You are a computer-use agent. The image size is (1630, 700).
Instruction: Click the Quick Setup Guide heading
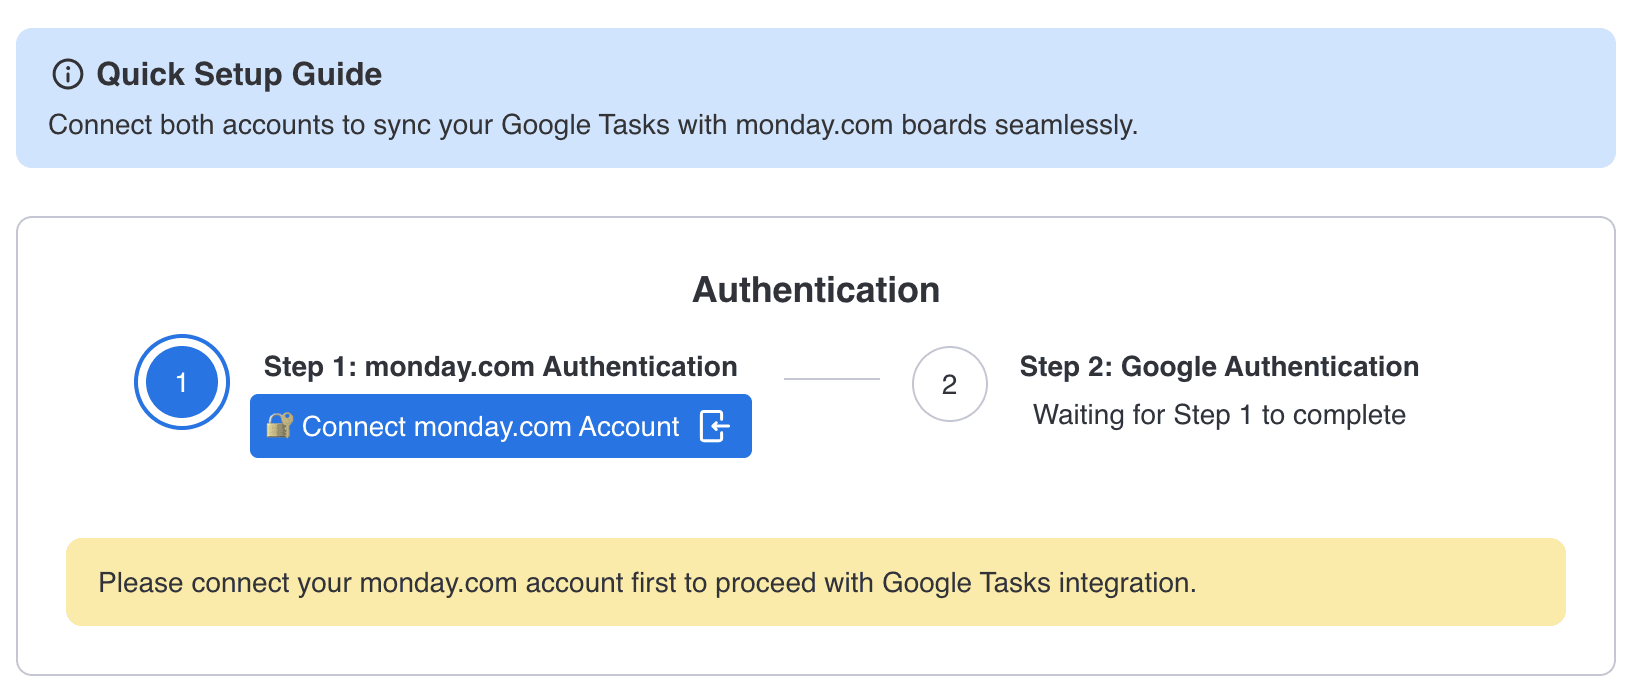point(239,74)
